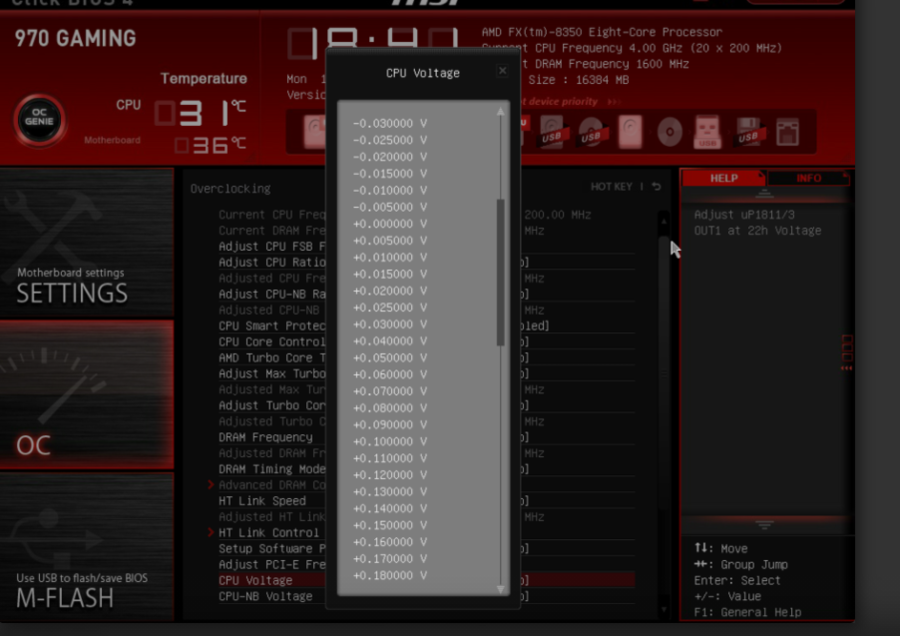The image size is (900, 636).
Task: Set the offset to +0.150000 V
Action: [x=390, y=525]
